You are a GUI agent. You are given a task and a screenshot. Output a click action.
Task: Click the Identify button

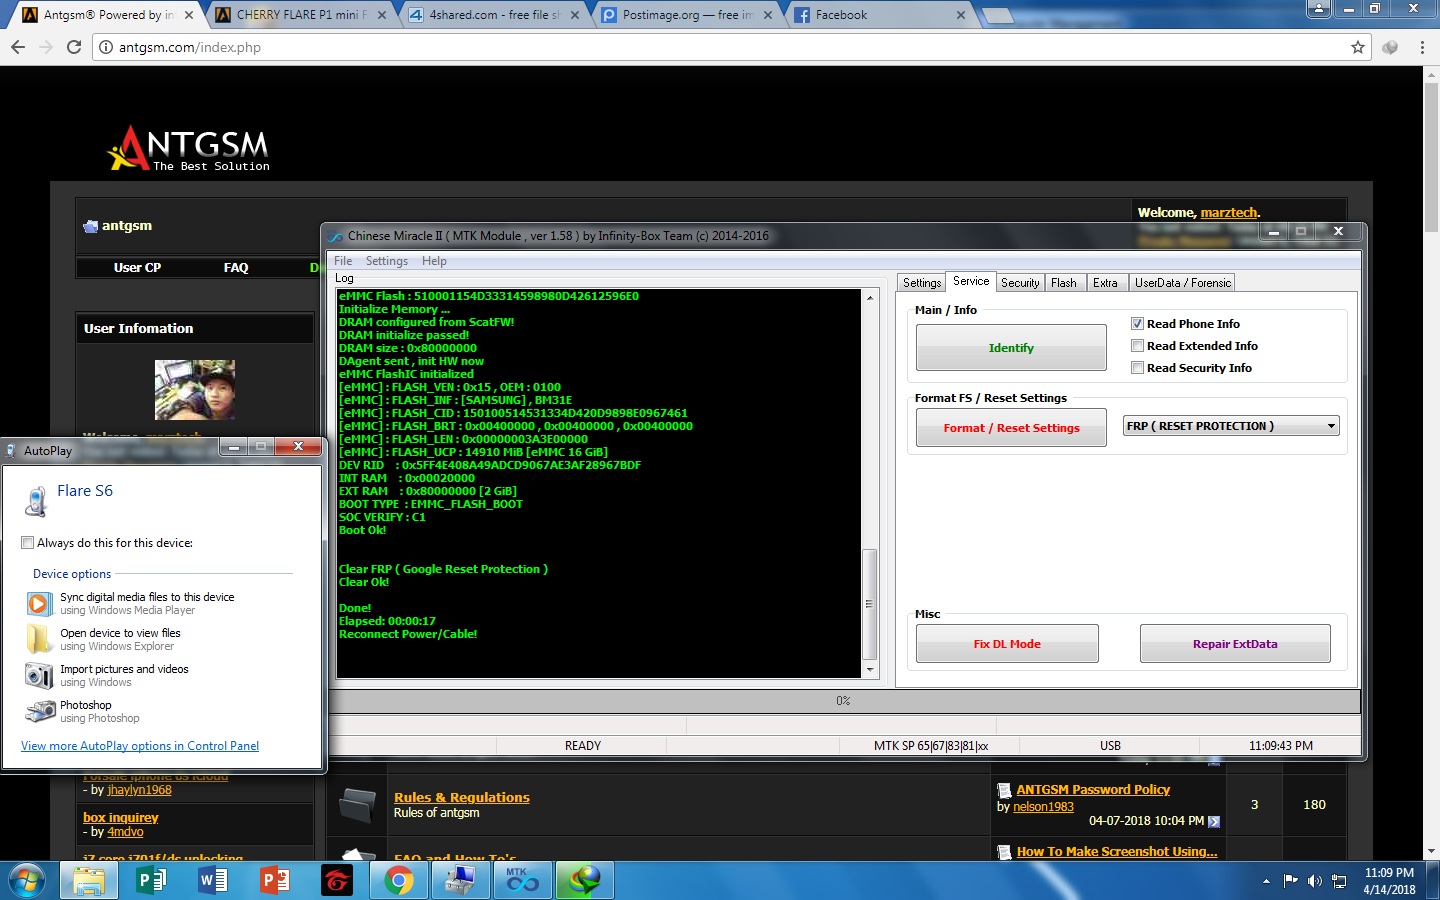pos(1011,348)
